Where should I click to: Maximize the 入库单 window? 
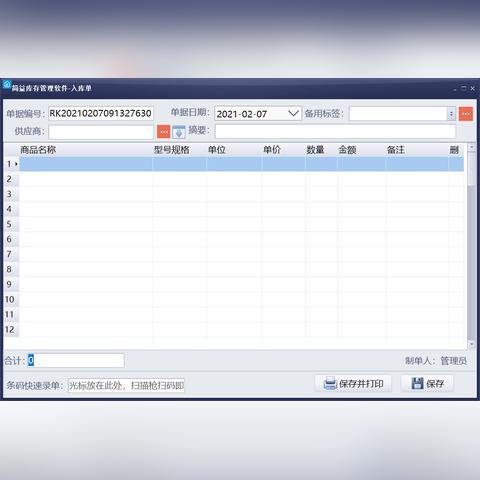click(x=464, y=88)
